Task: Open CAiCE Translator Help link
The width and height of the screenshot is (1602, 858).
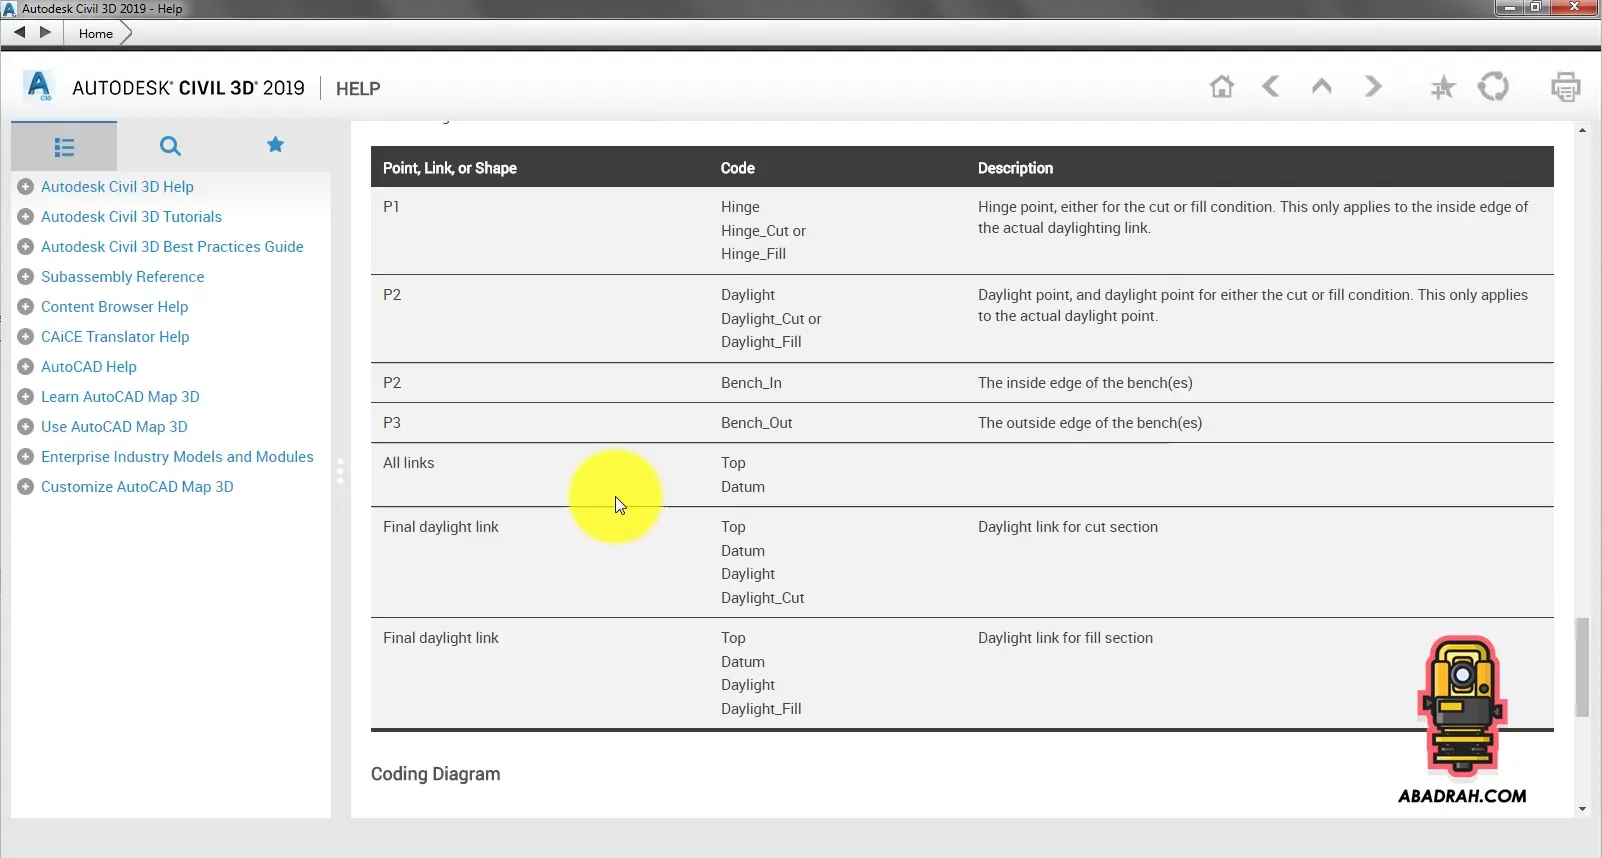Action: (x=115, y=337)
